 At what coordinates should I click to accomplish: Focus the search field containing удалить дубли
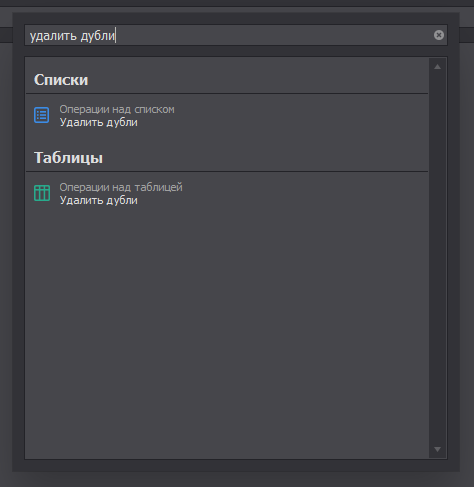coord(236,35)
